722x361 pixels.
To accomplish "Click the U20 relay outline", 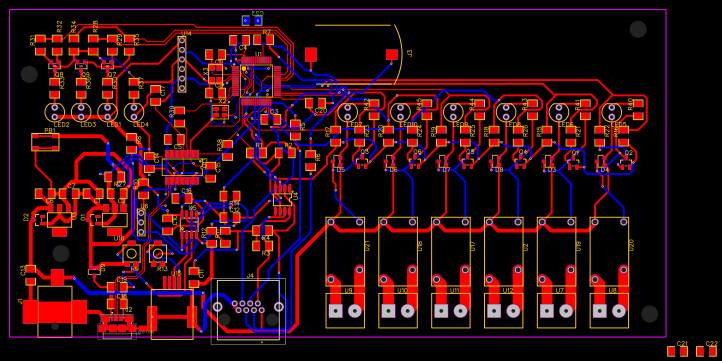I will point(609,251).
